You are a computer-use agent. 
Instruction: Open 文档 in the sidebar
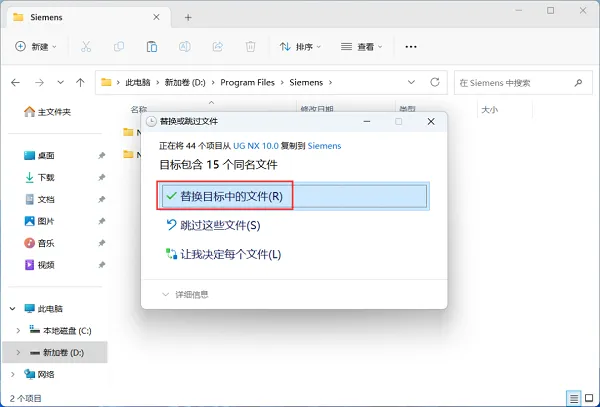click(39, 199)
